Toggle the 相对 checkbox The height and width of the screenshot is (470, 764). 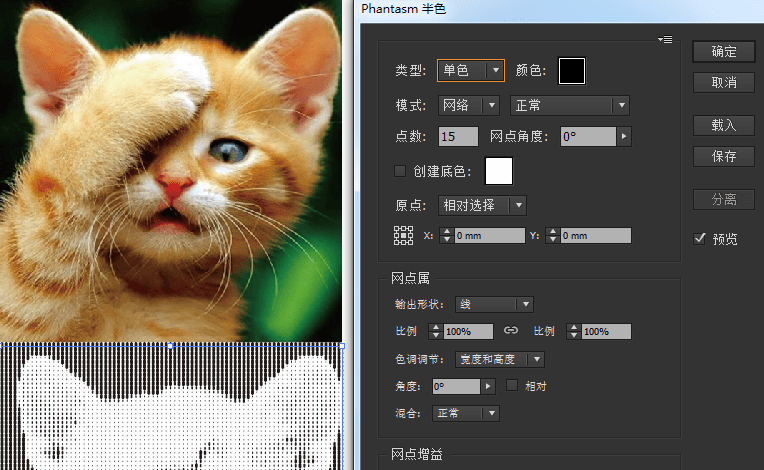[512, 386]
